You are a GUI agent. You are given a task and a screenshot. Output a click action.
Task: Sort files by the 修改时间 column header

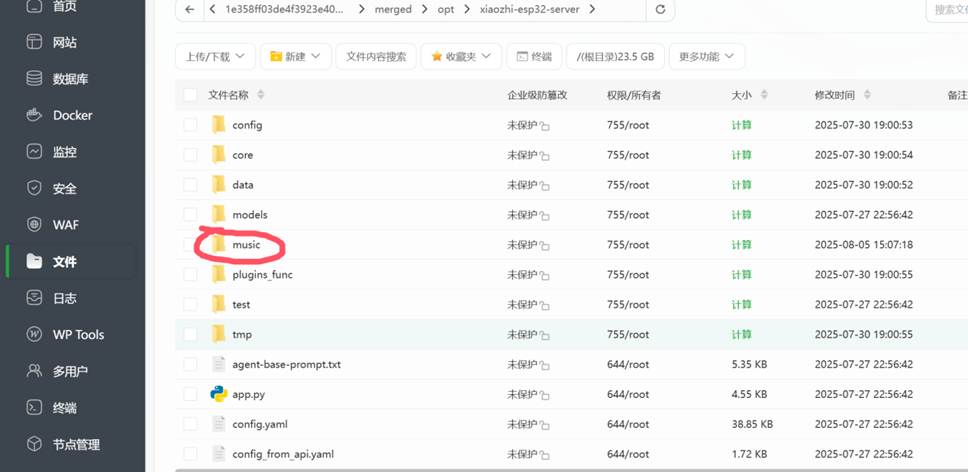pos(835,95)
